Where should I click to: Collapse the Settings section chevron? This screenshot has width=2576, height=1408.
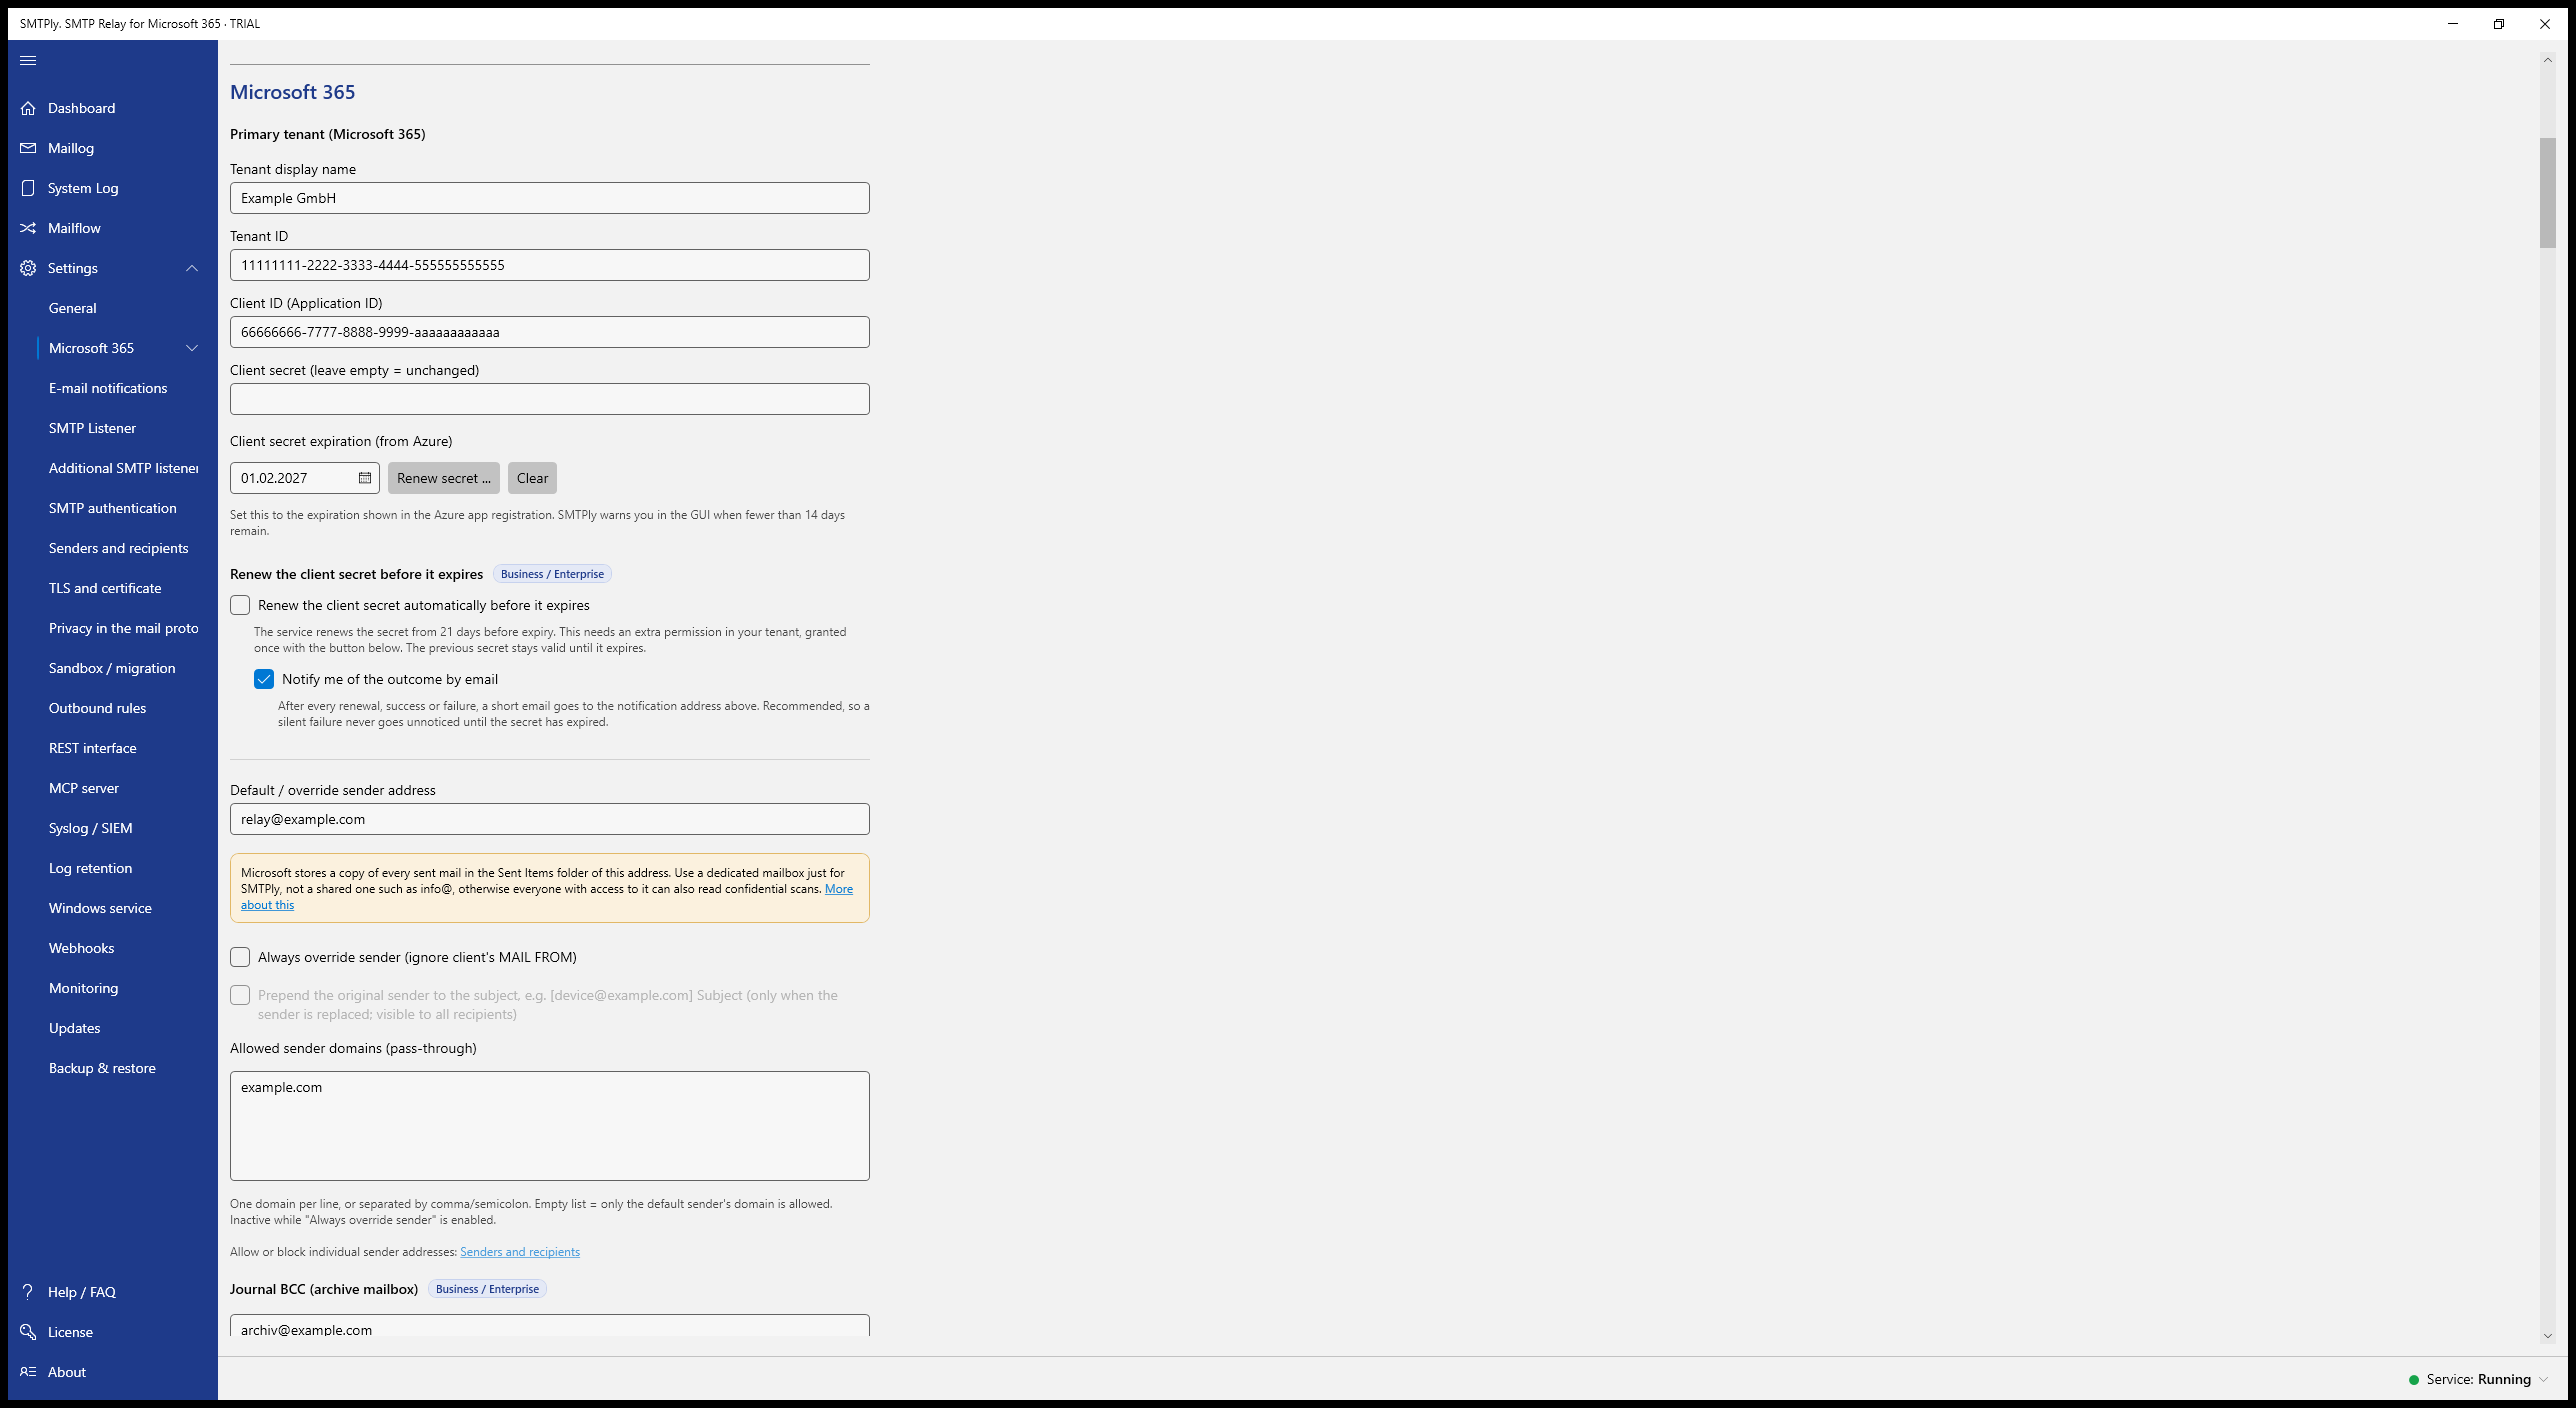point(192,268)
